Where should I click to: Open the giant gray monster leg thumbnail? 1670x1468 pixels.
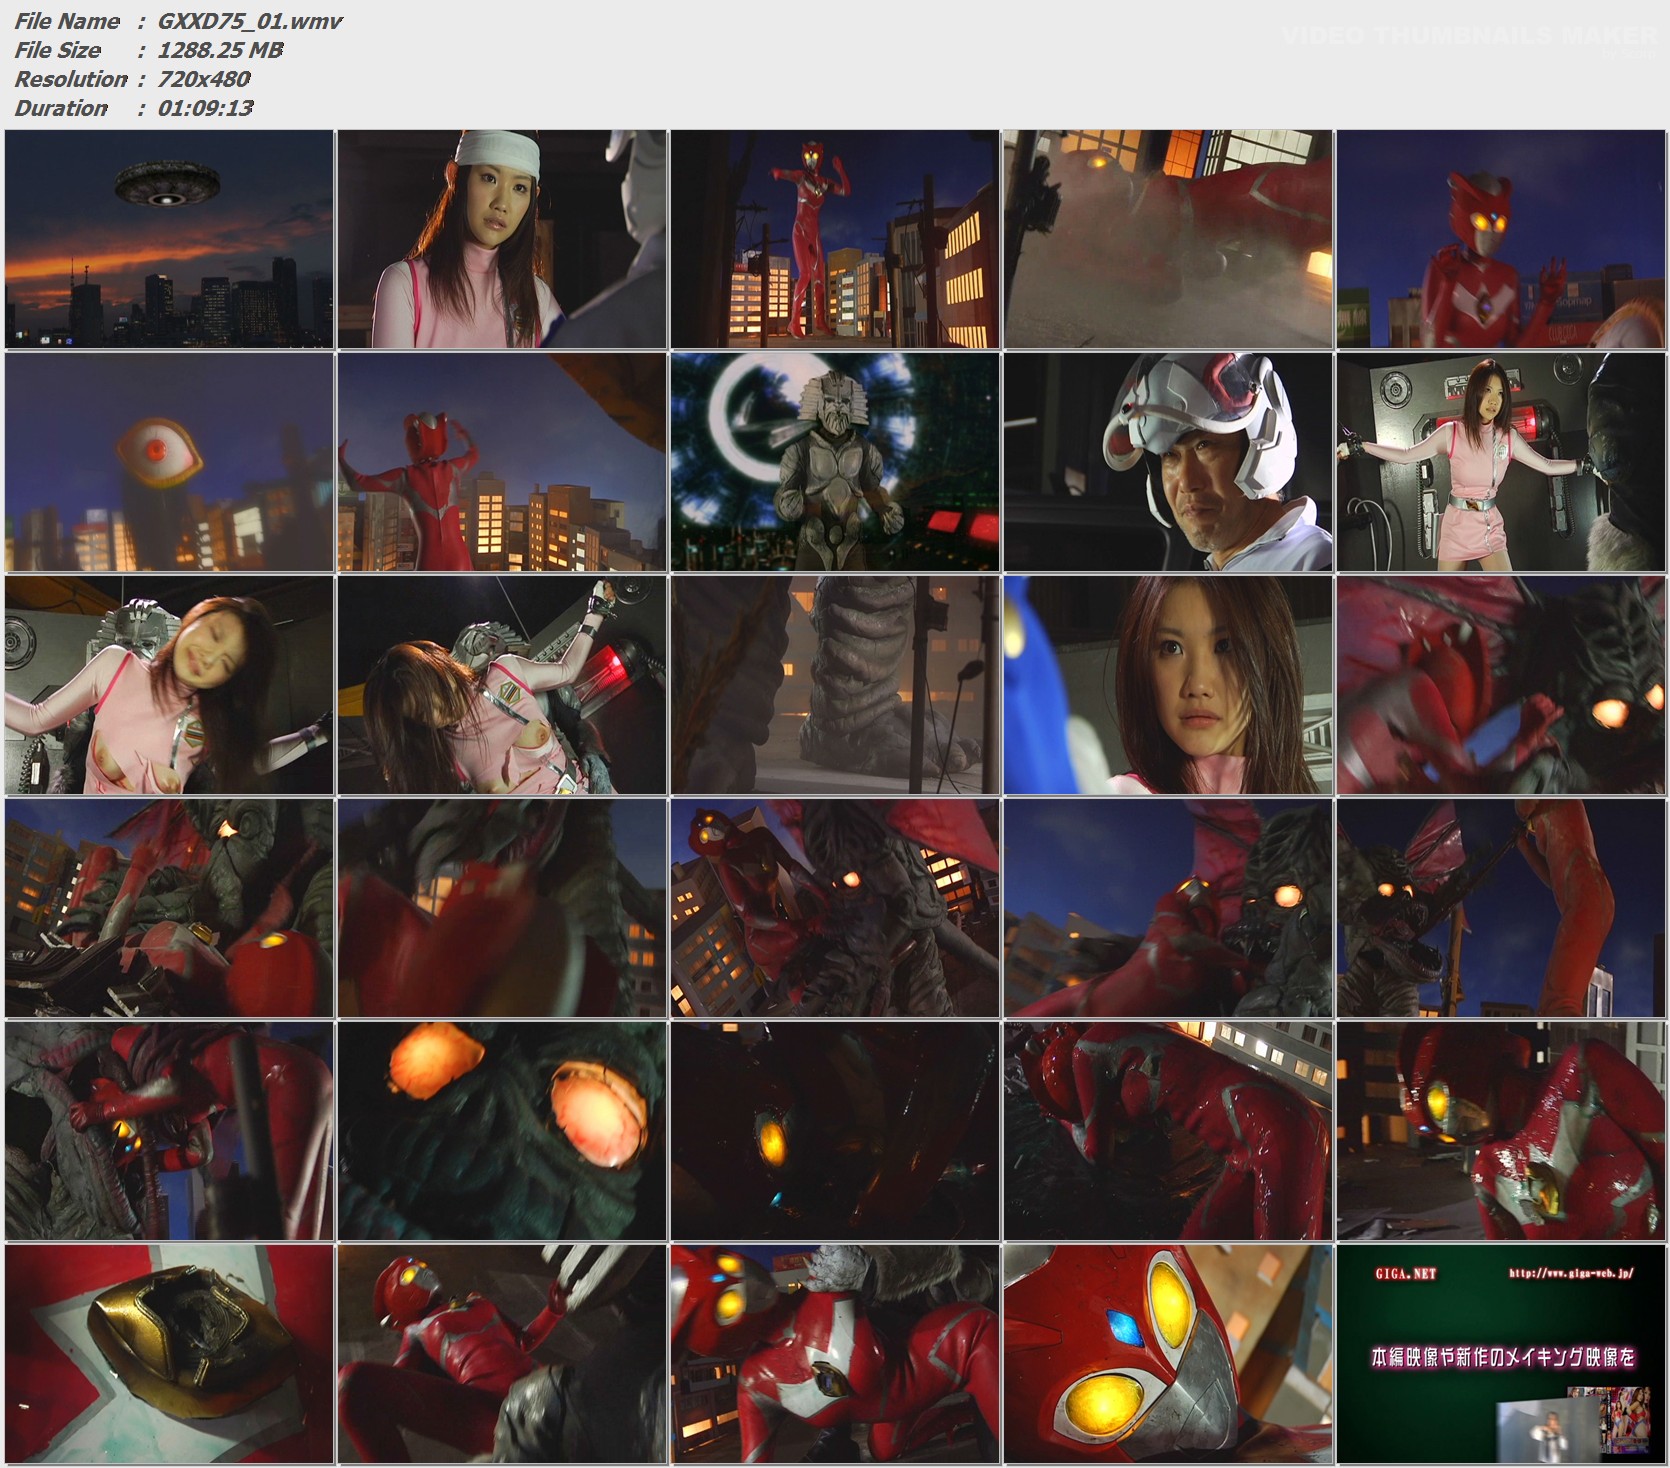835,685
